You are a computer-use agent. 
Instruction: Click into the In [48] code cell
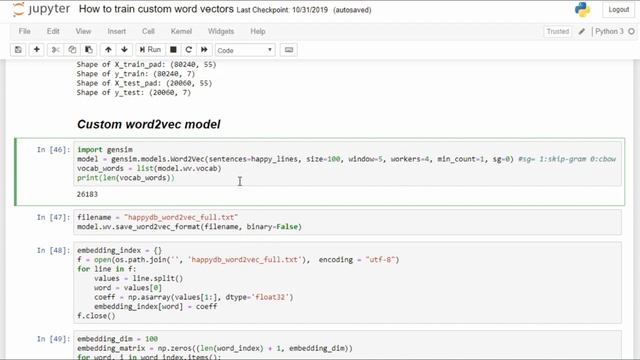click(x=348, y=283)
